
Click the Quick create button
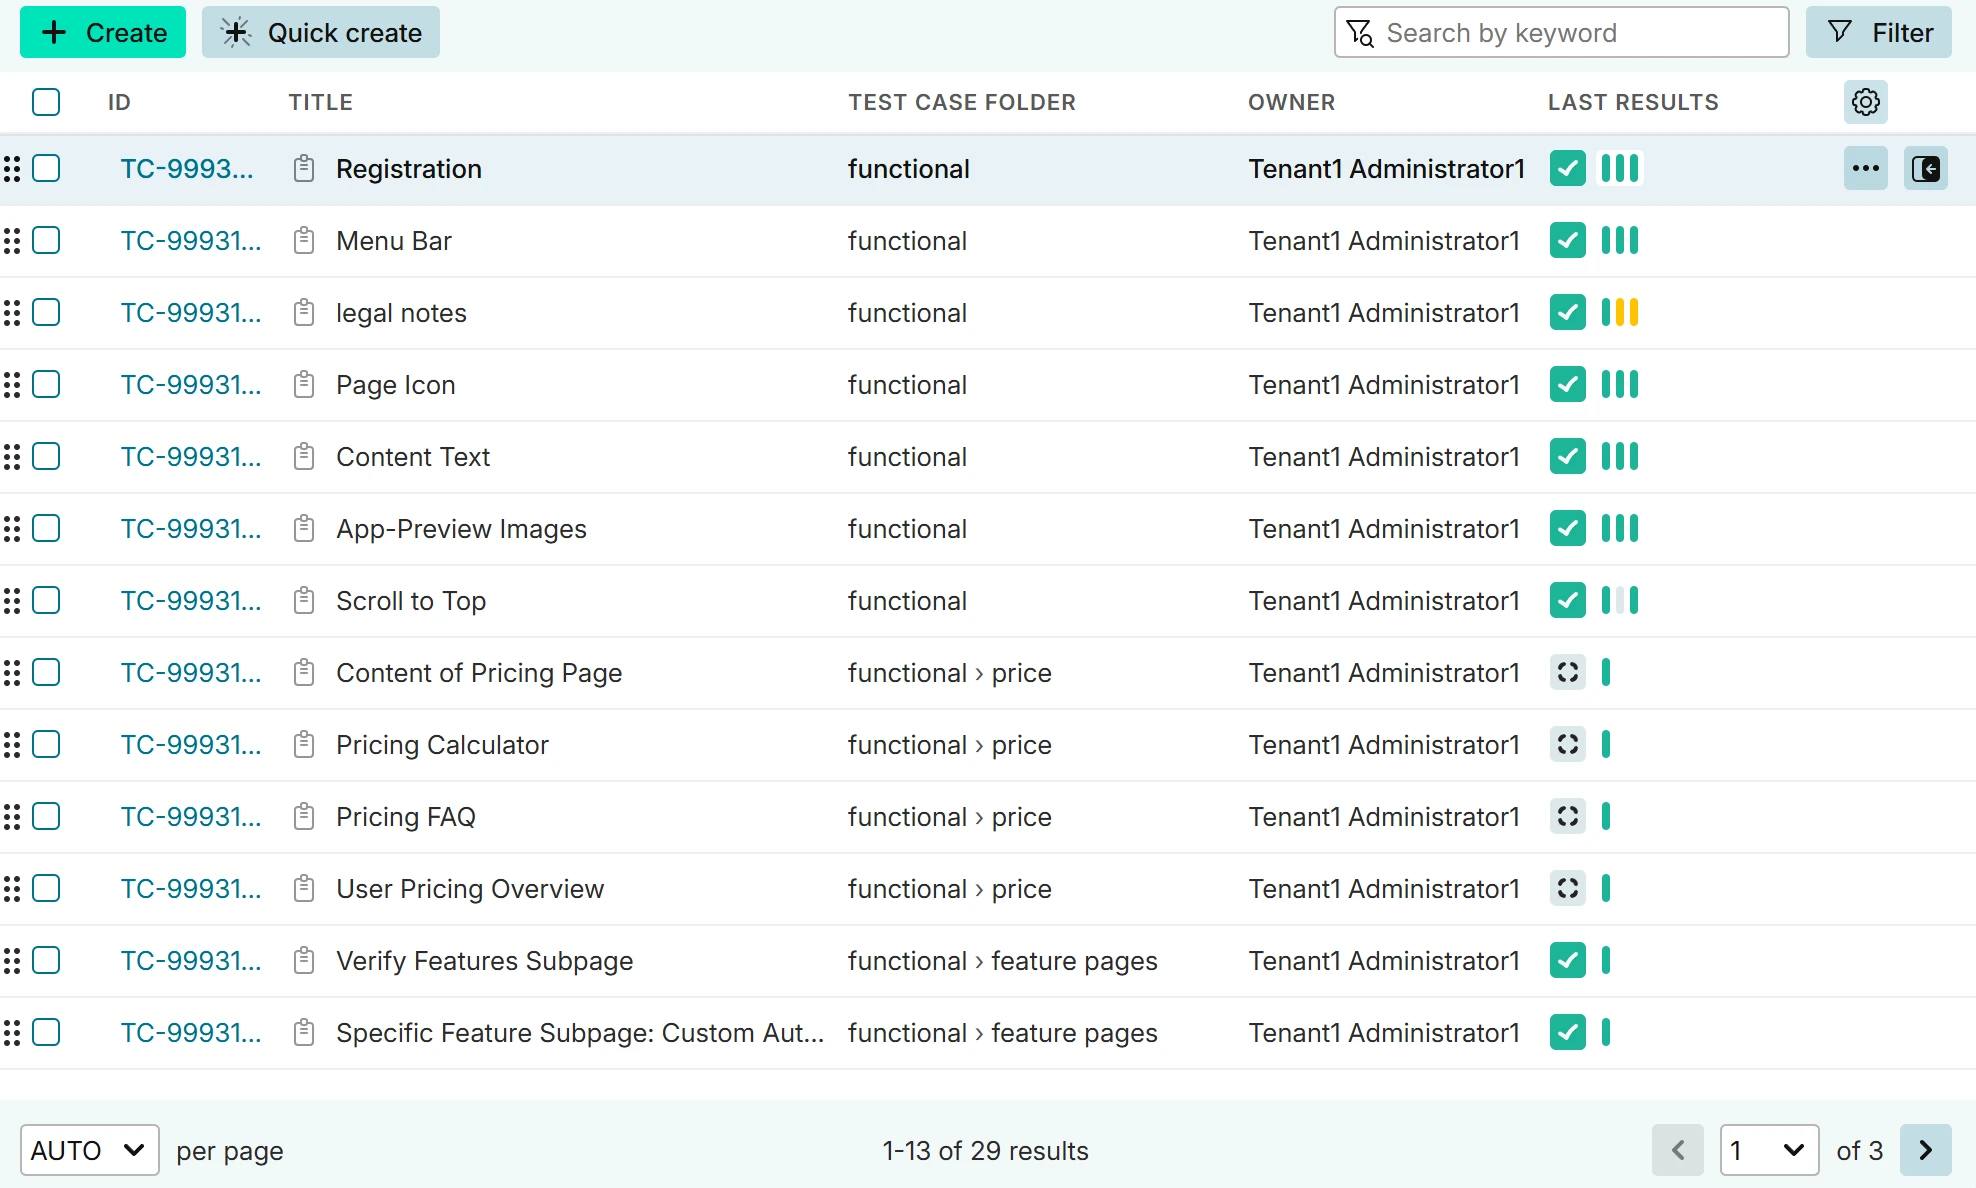pyautogui.click(x=321, y=32)
